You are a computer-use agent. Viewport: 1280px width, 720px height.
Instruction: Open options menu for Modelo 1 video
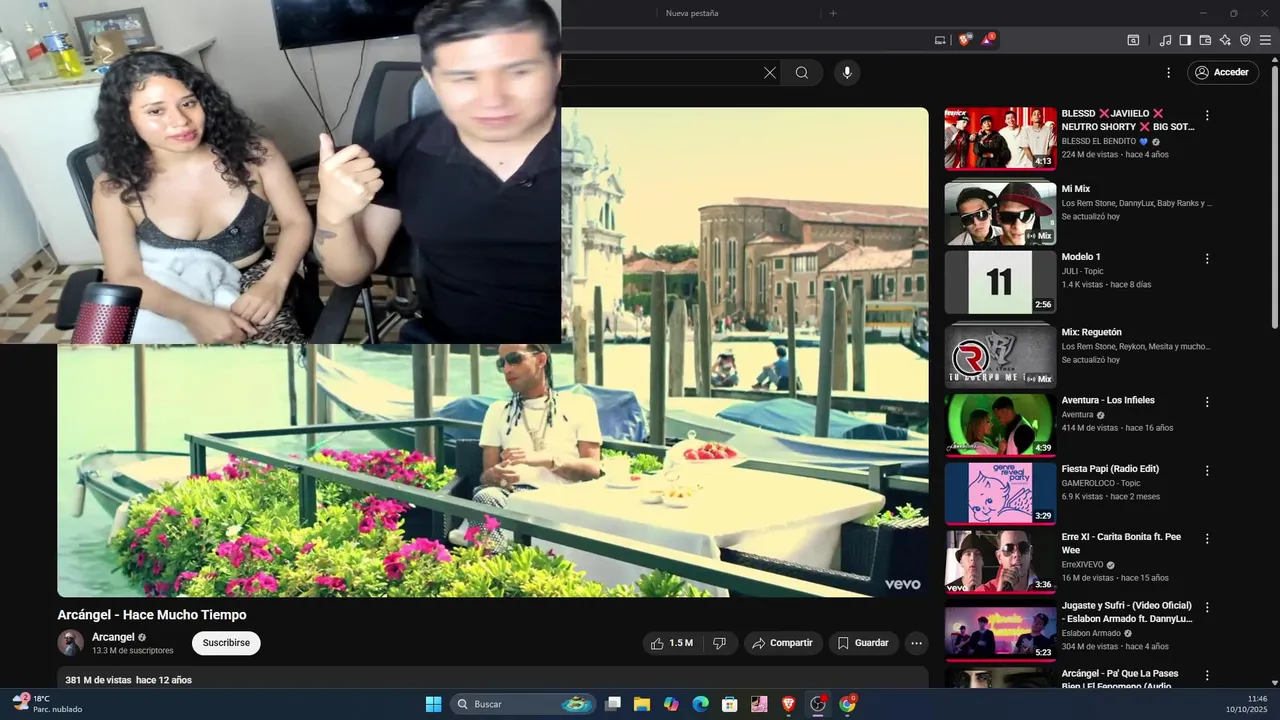(x=1207, y=258)
